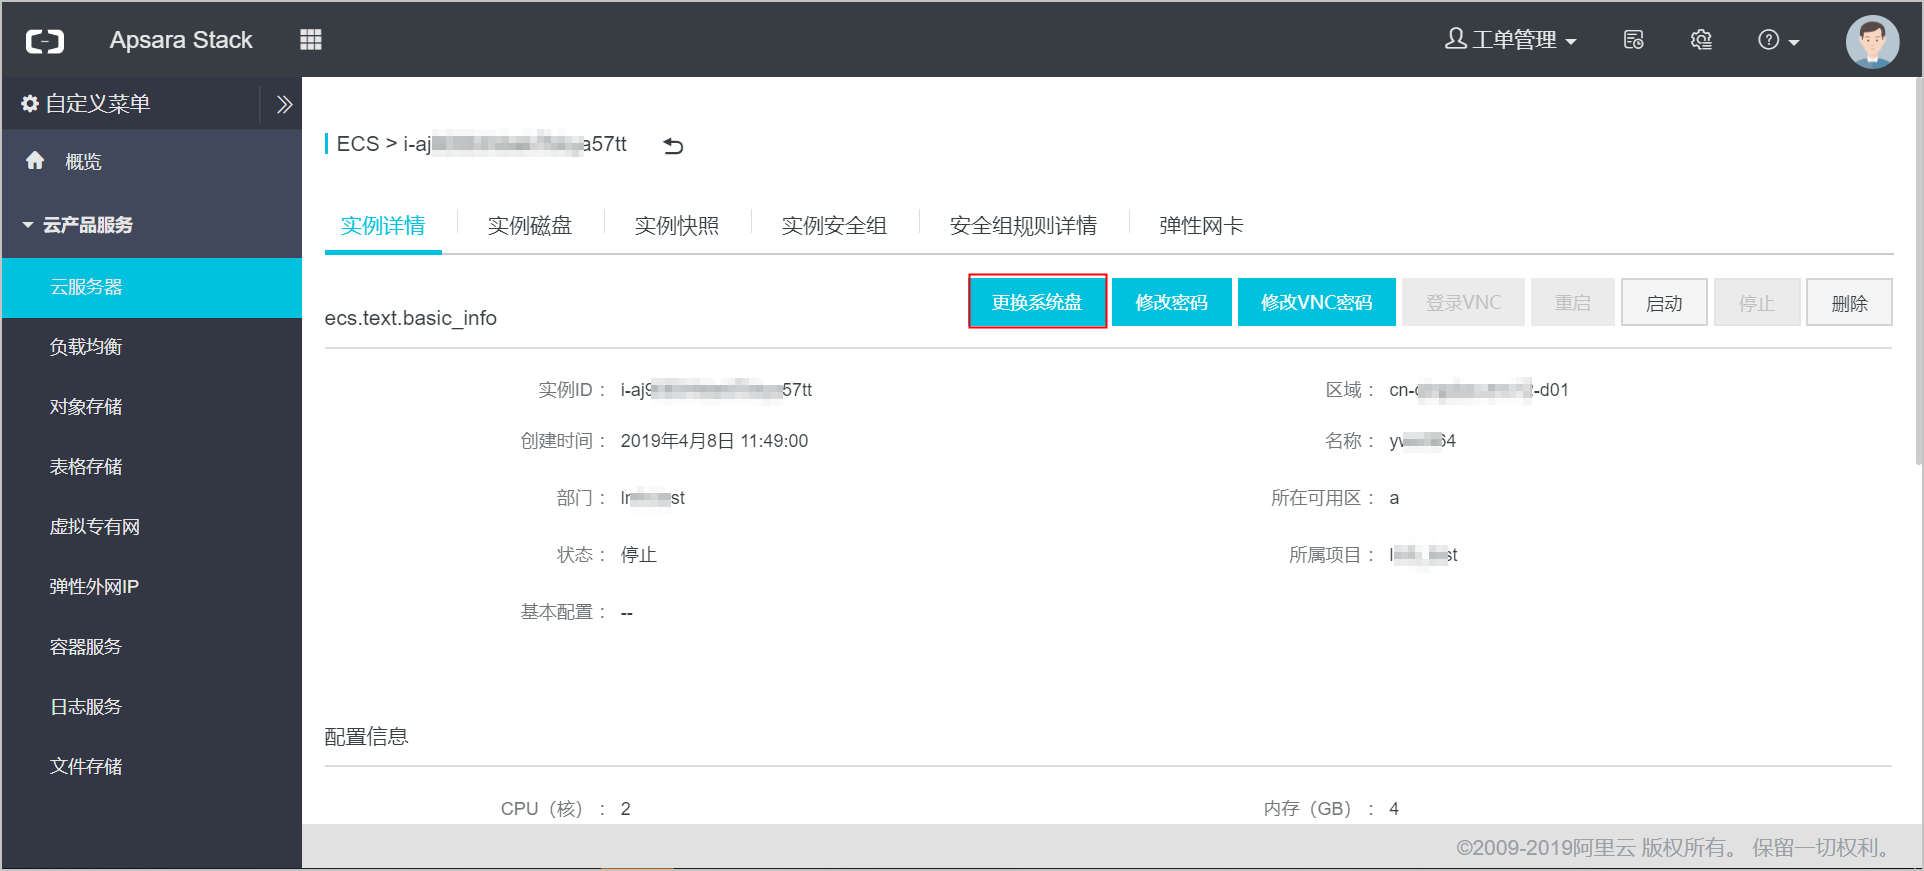Switch to the 实例安全组 tab
The width and height of the screenshot is (1924, 871).
tap(834, 226)
